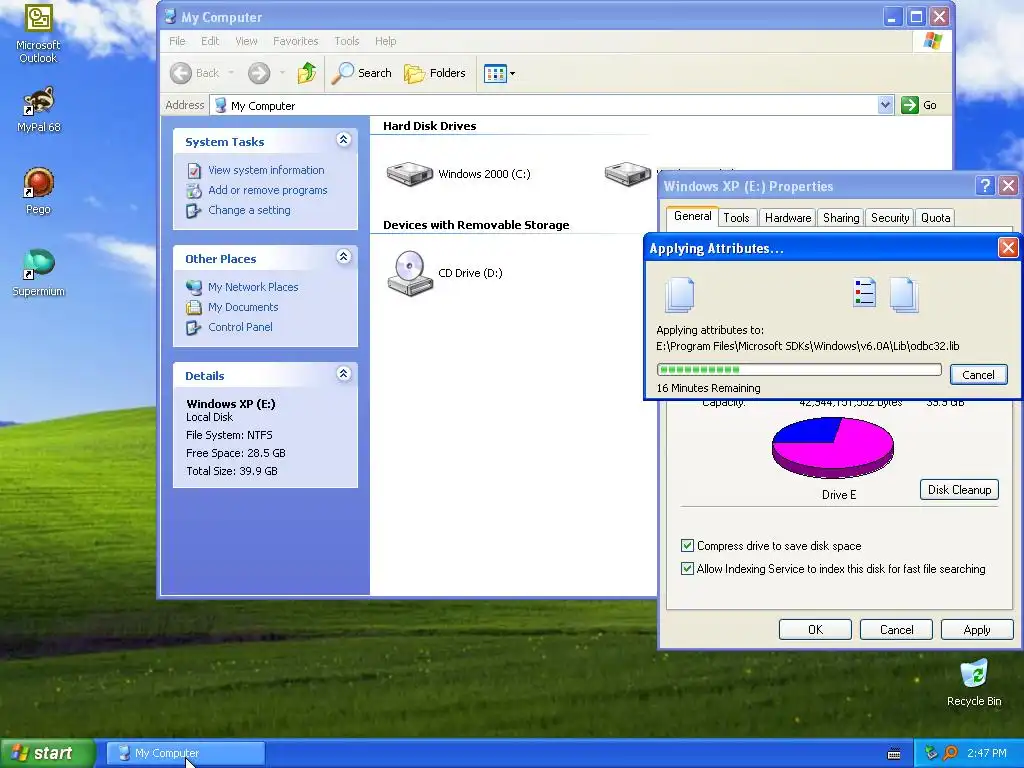Open the Back button history dropdown
Screen dimensions: 1024x768
231,73
